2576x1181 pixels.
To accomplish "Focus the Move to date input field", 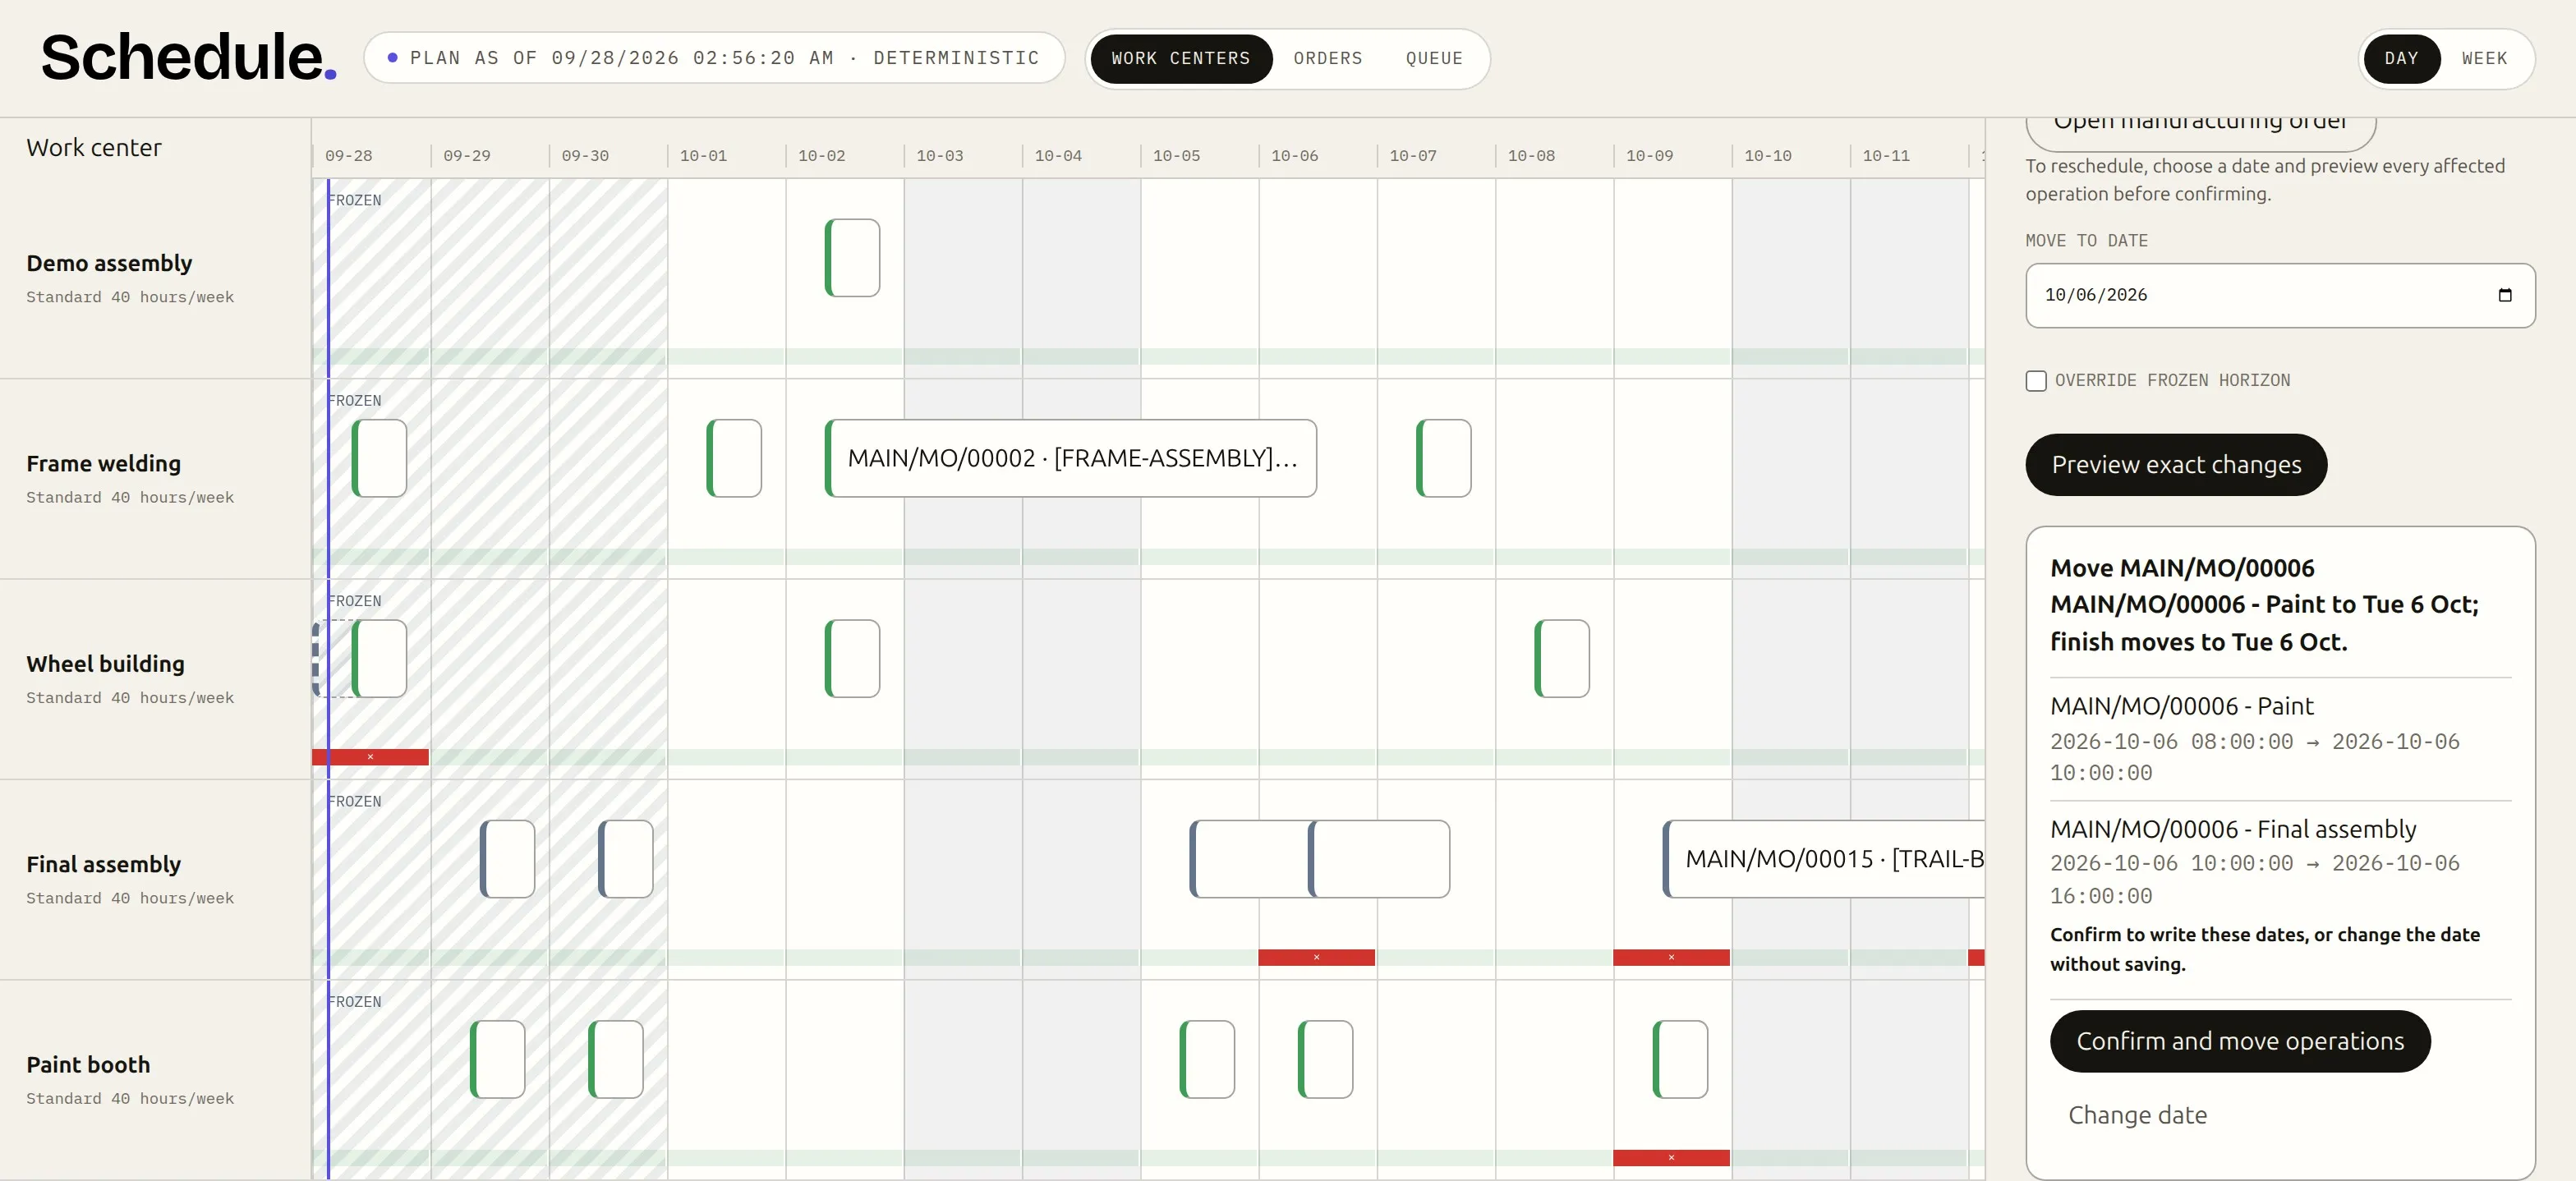I will 2280,295.
